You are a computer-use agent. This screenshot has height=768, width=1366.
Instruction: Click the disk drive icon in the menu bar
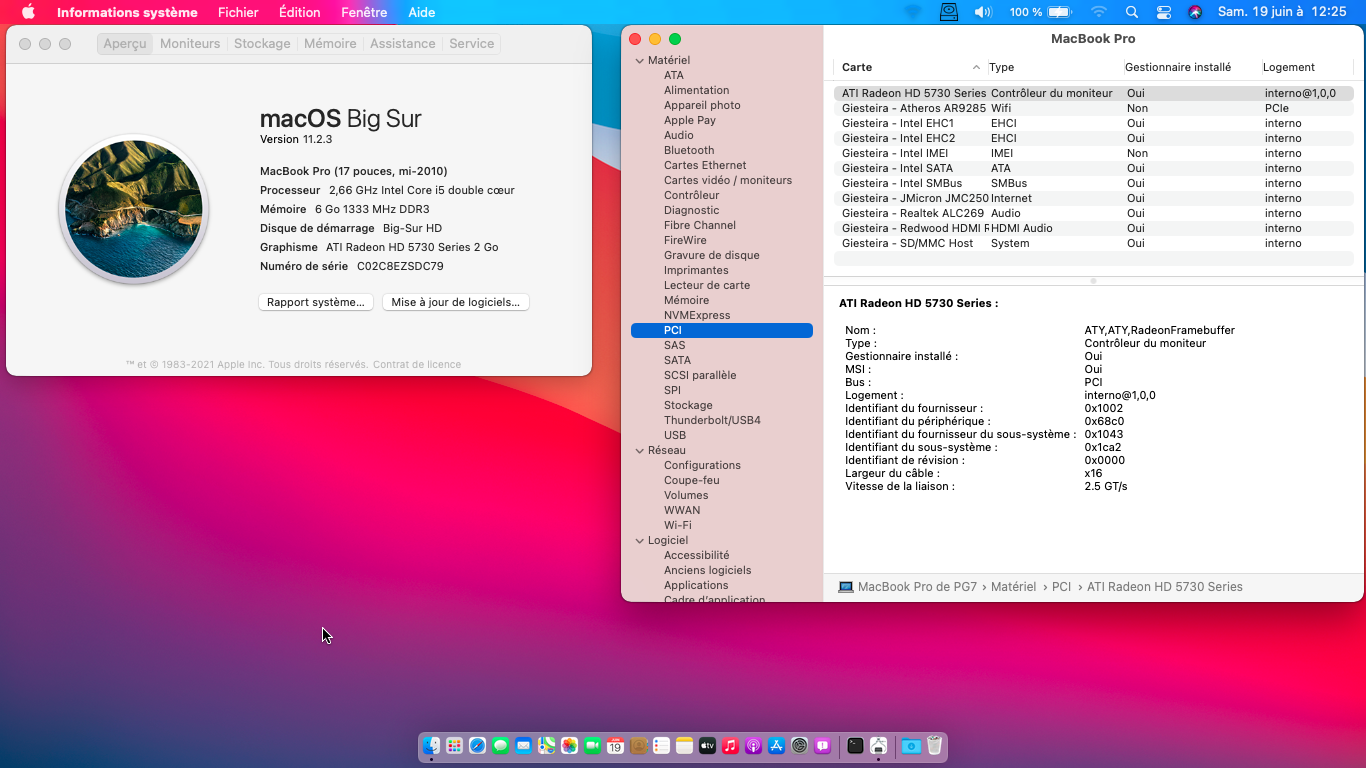[x=949, y=12]
